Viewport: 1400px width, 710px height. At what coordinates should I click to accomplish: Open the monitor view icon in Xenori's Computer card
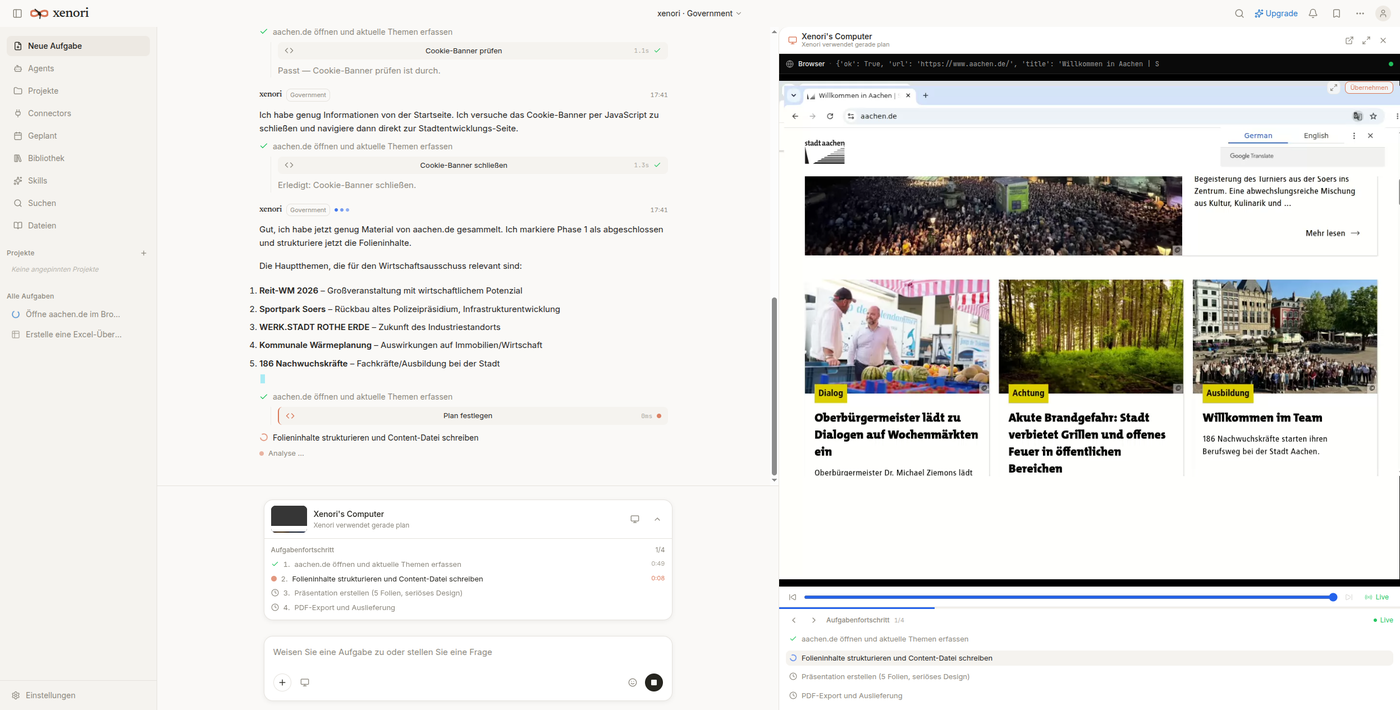[634, 519]
